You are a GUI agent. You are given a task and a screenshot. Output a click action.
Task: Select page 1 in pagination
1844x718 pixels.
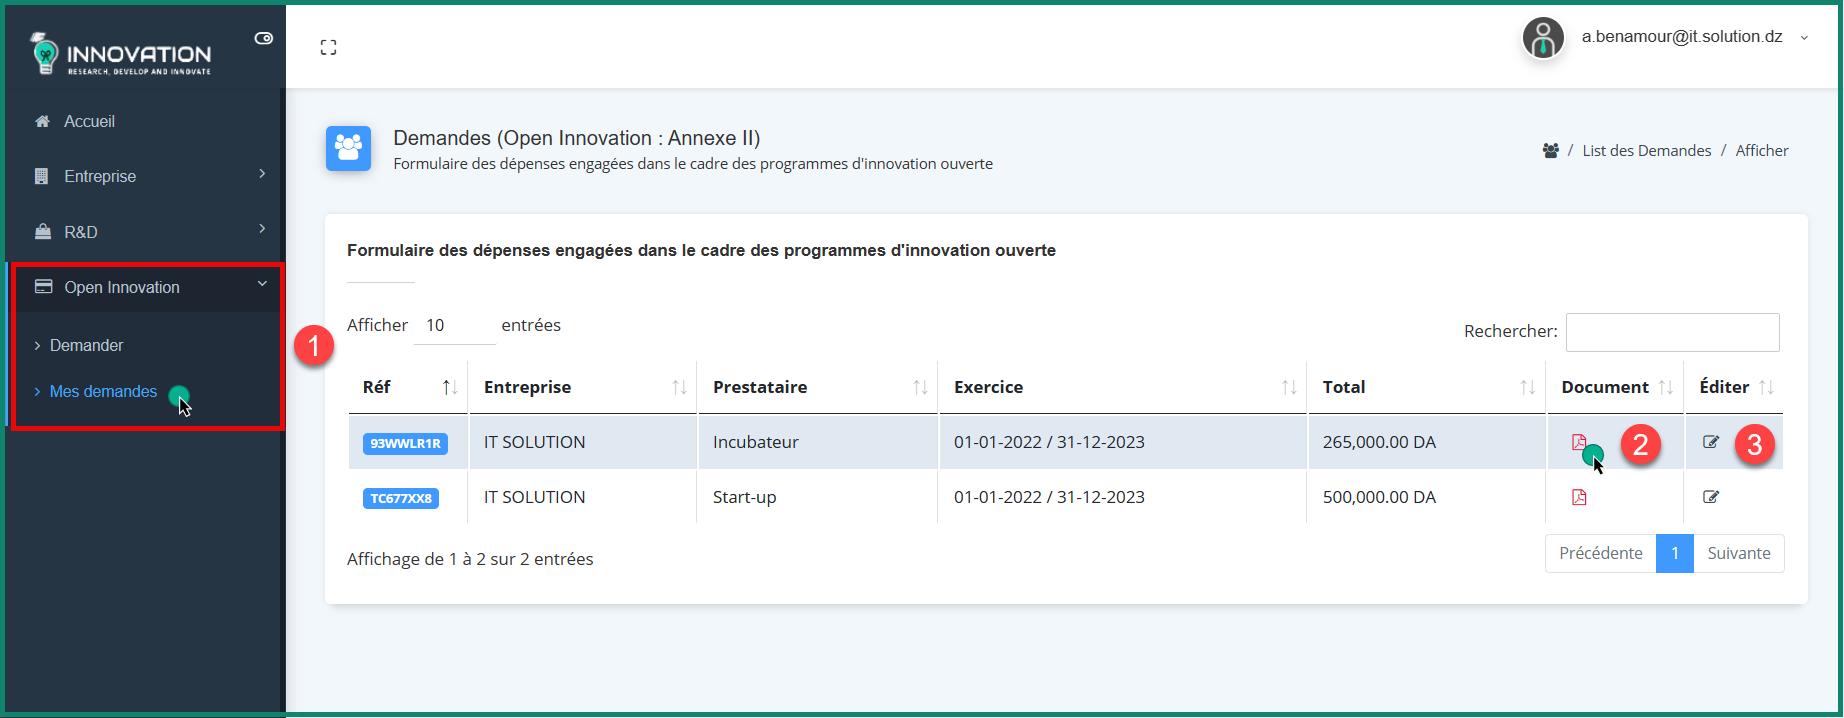(1675, 553)
